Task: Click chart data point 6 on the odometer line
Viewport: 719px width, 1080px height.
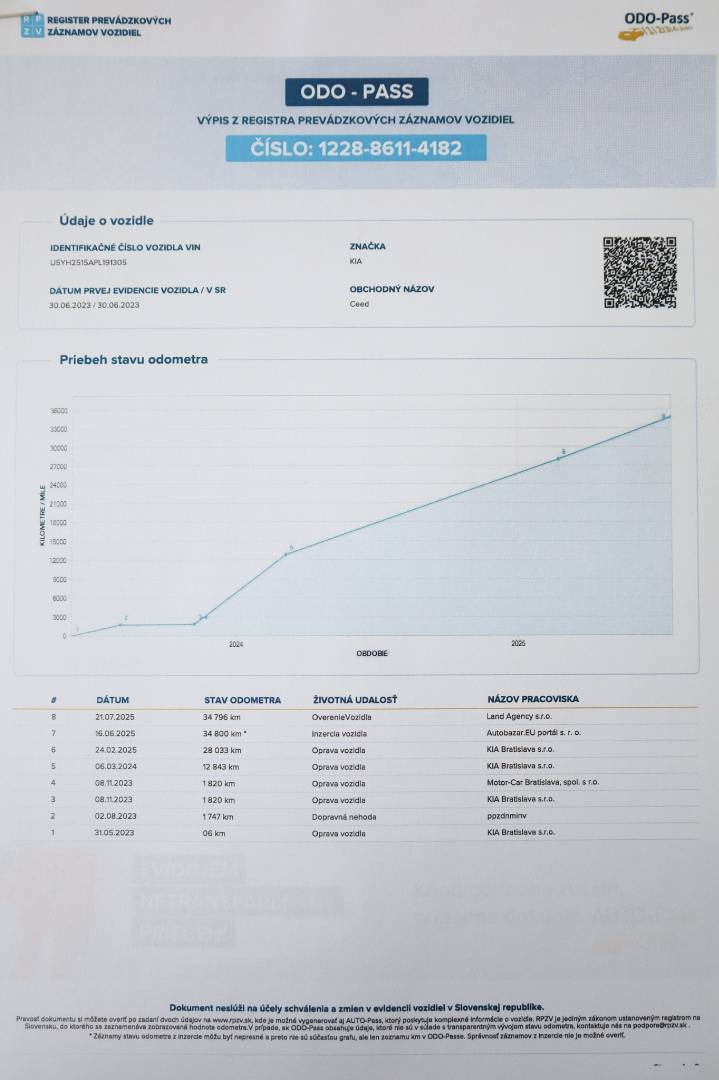Action: [558, 459]
